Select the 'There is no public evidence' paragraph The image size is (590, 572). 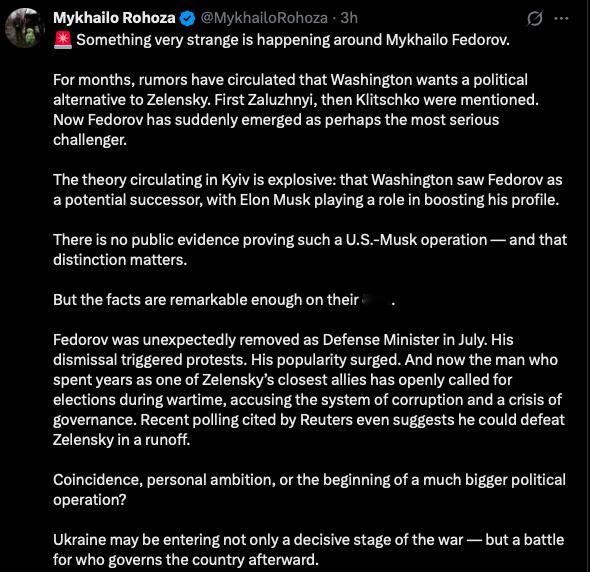pos(310,249)
